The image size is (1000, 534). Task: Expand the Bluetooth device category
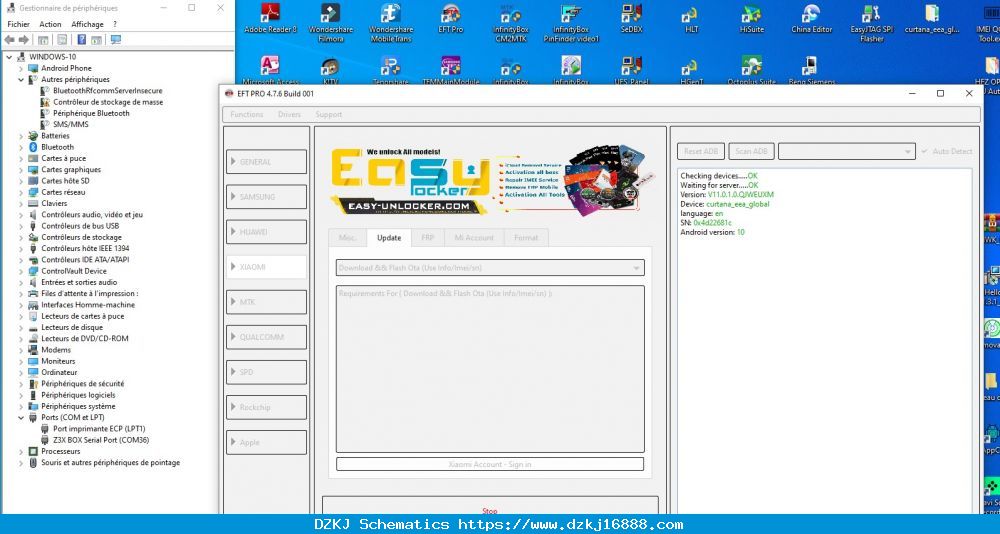(x=21, y=147)
